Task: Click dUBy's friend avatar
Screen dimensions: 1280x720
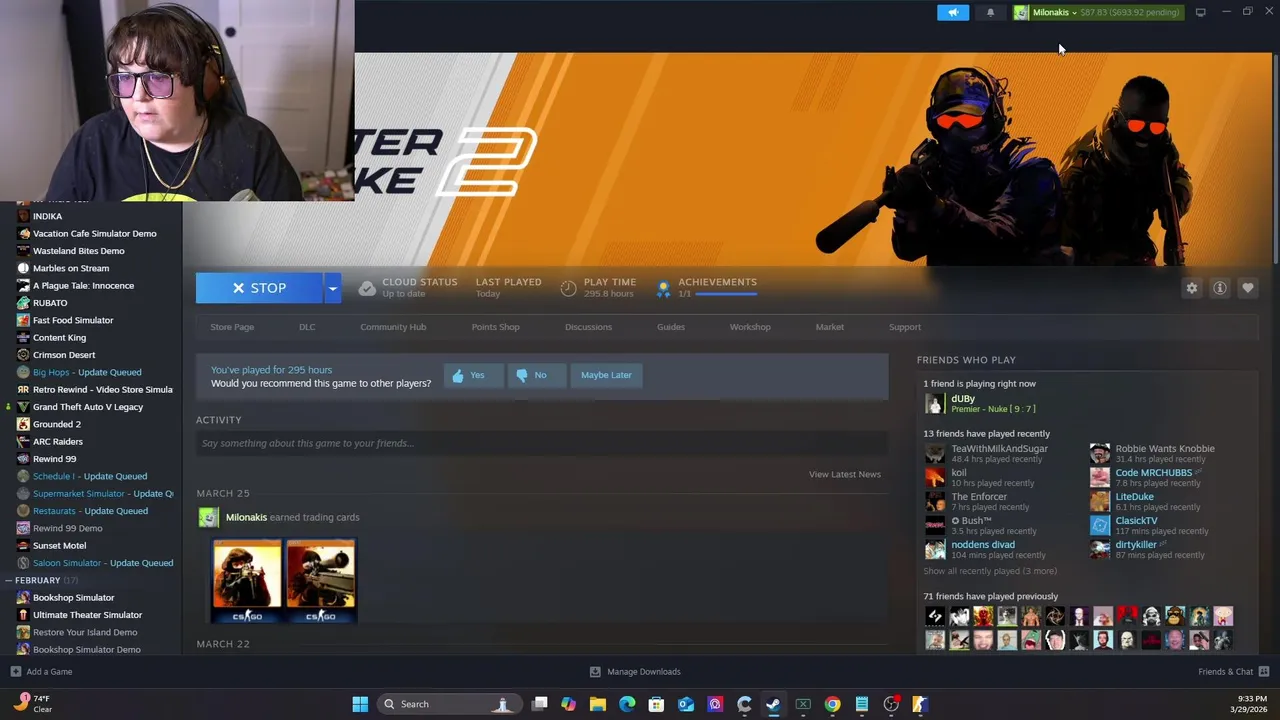Action: (x=934, y=403)
